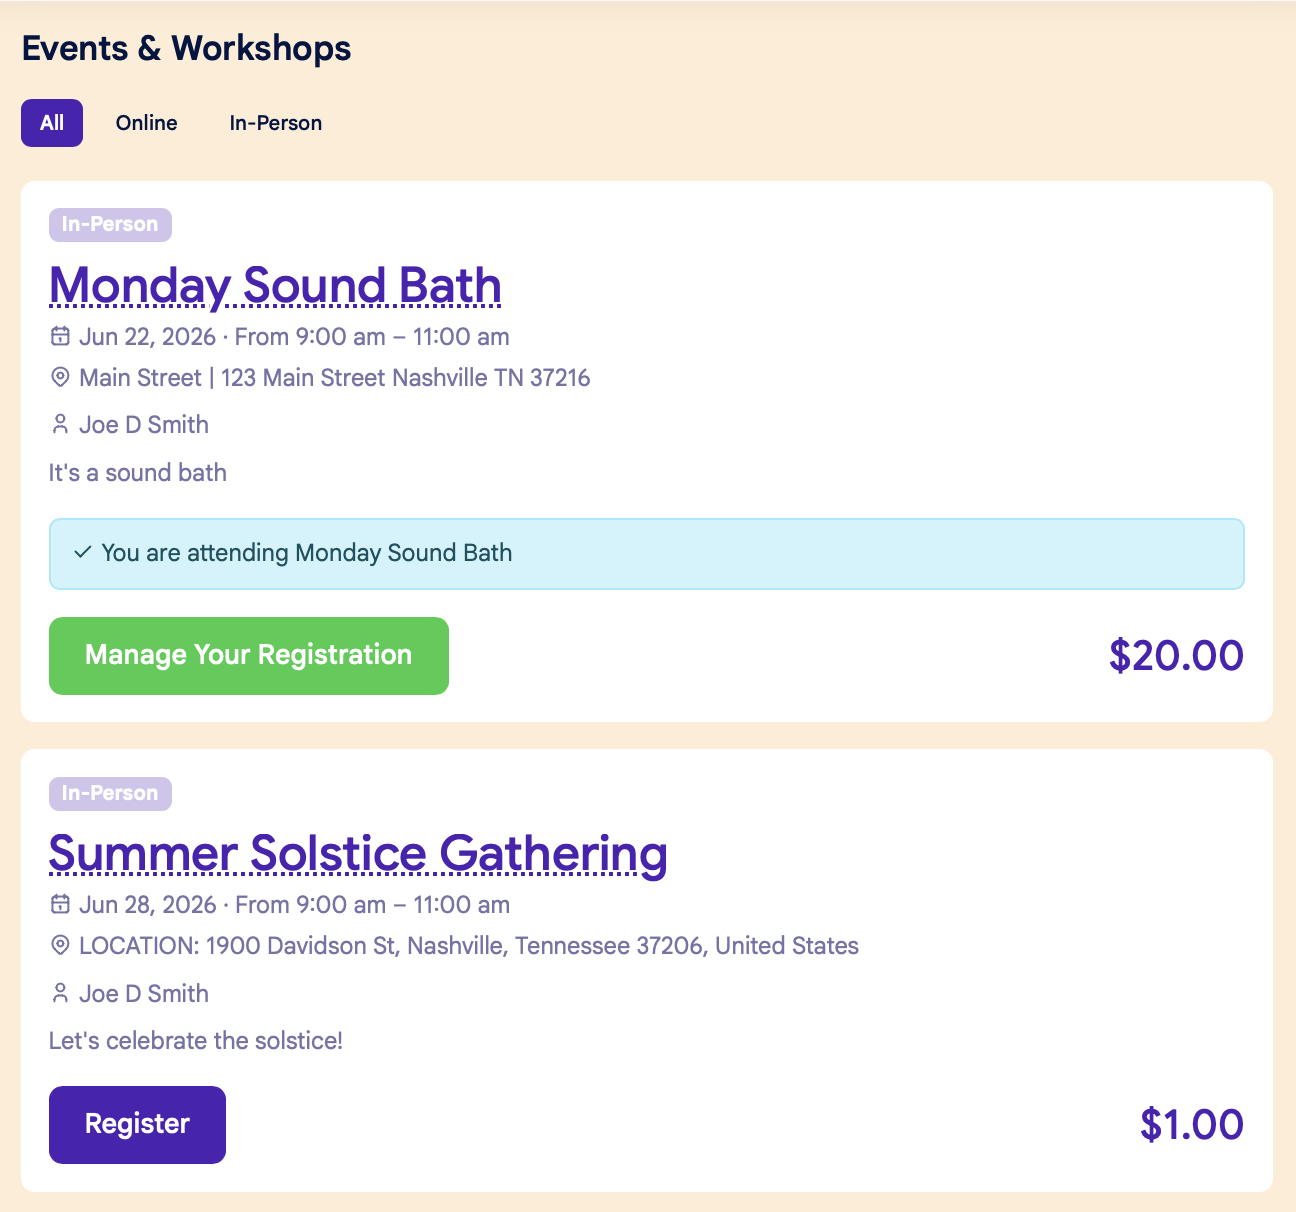Click "Jun 22, 2026 · From 9:00 am – 11:00 am"
The image size is (1296, 1212).
[x=294, y=337]
